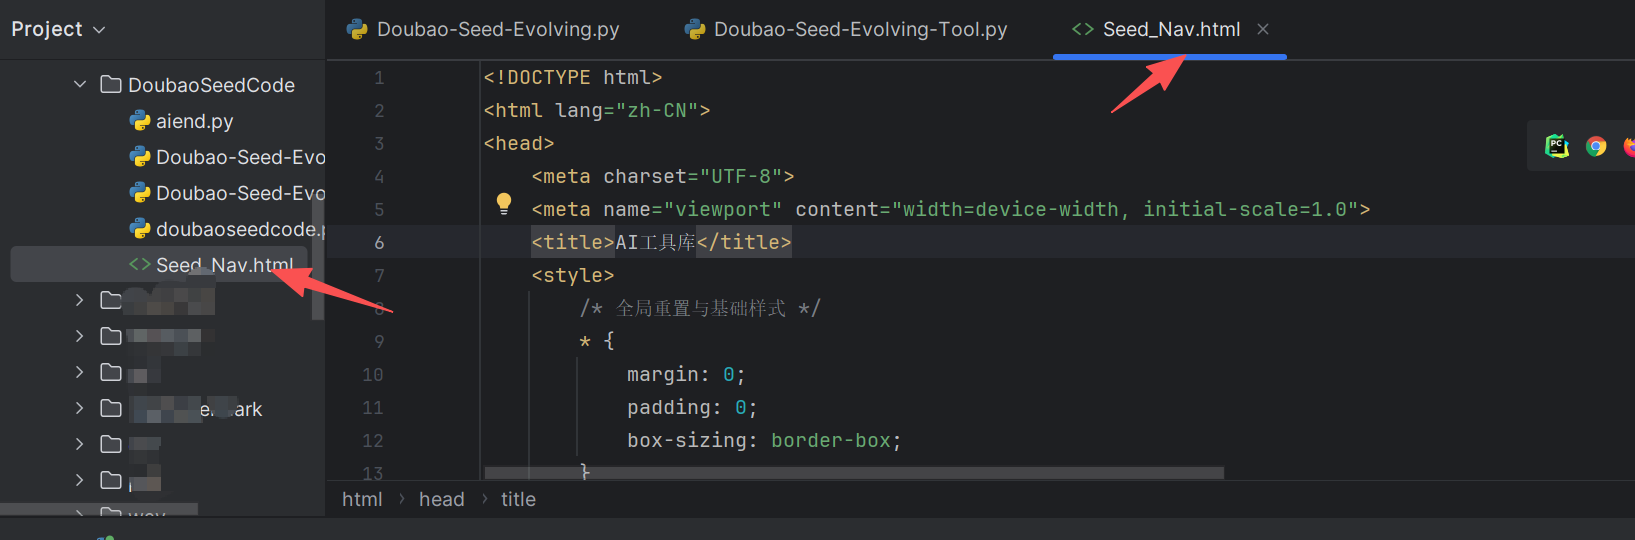Click the Python icon beside doubaoseedcode file
Screen dimensions: 1635x540
140,229
